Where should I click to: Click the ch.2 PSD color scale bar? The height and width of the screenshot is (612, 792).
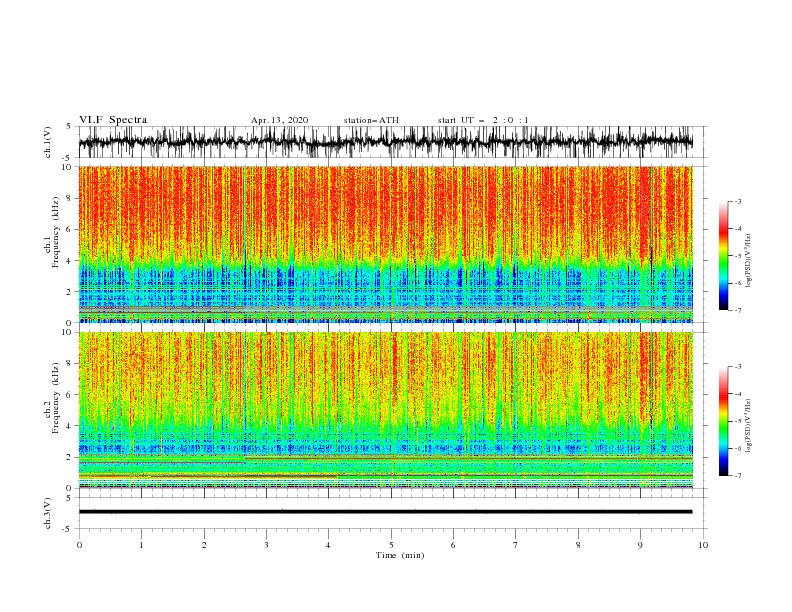click(x=723, y=421)
